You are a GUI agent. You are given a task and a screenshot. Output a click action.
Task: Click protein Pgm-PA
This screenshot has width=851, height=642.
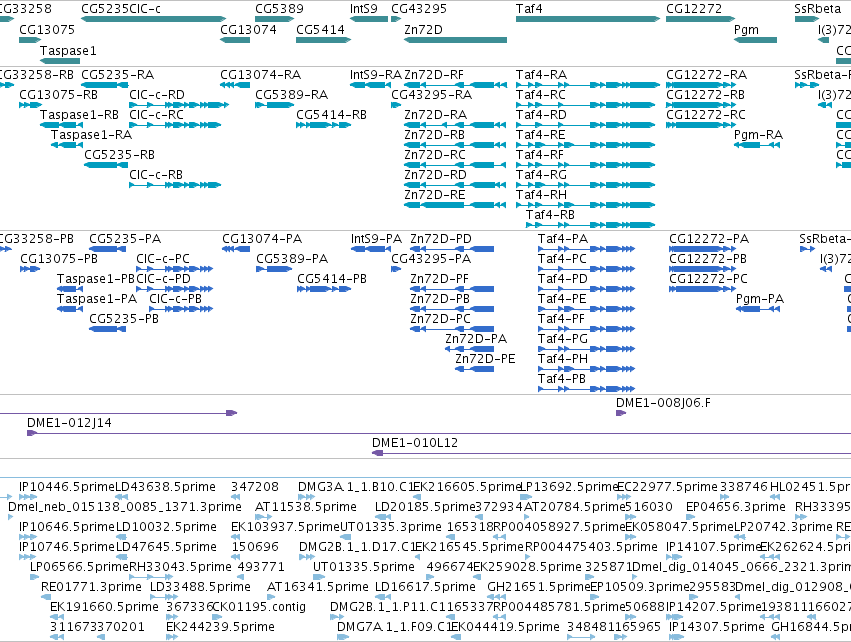pos(758,309)
